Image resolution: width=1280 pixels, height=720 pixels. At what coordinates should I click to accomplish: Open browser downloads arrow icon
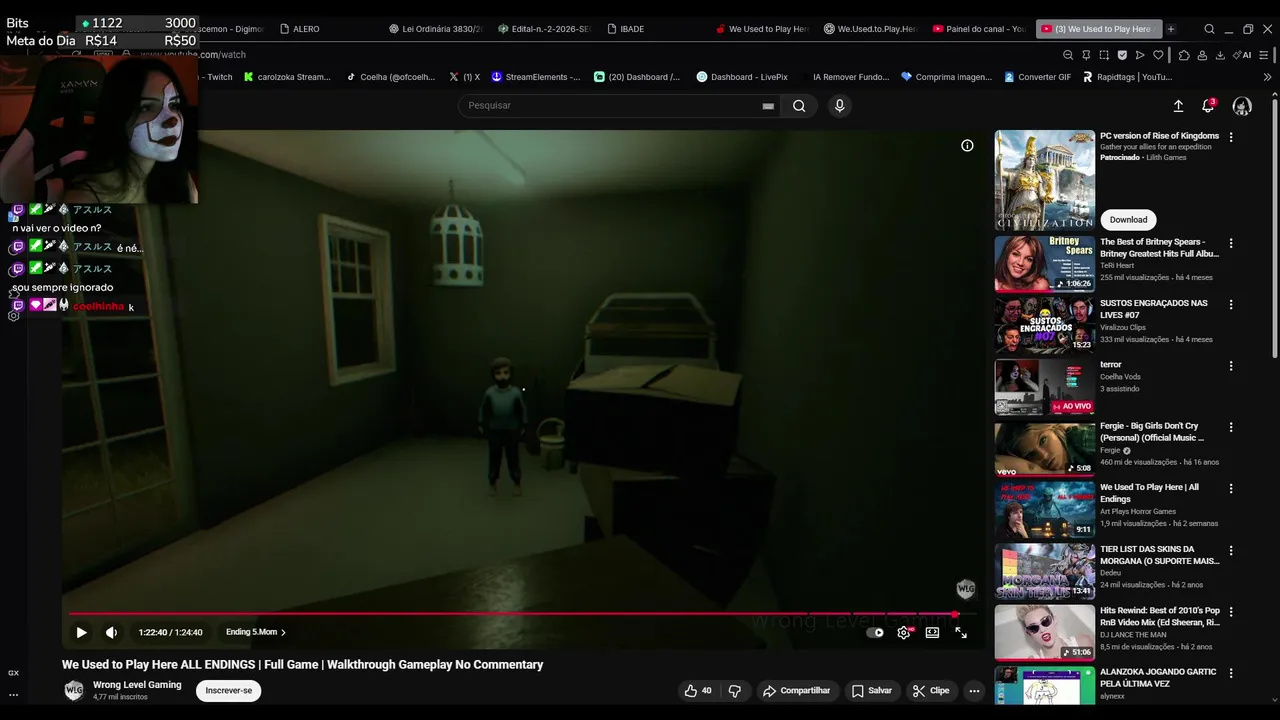pos(1221,55)
